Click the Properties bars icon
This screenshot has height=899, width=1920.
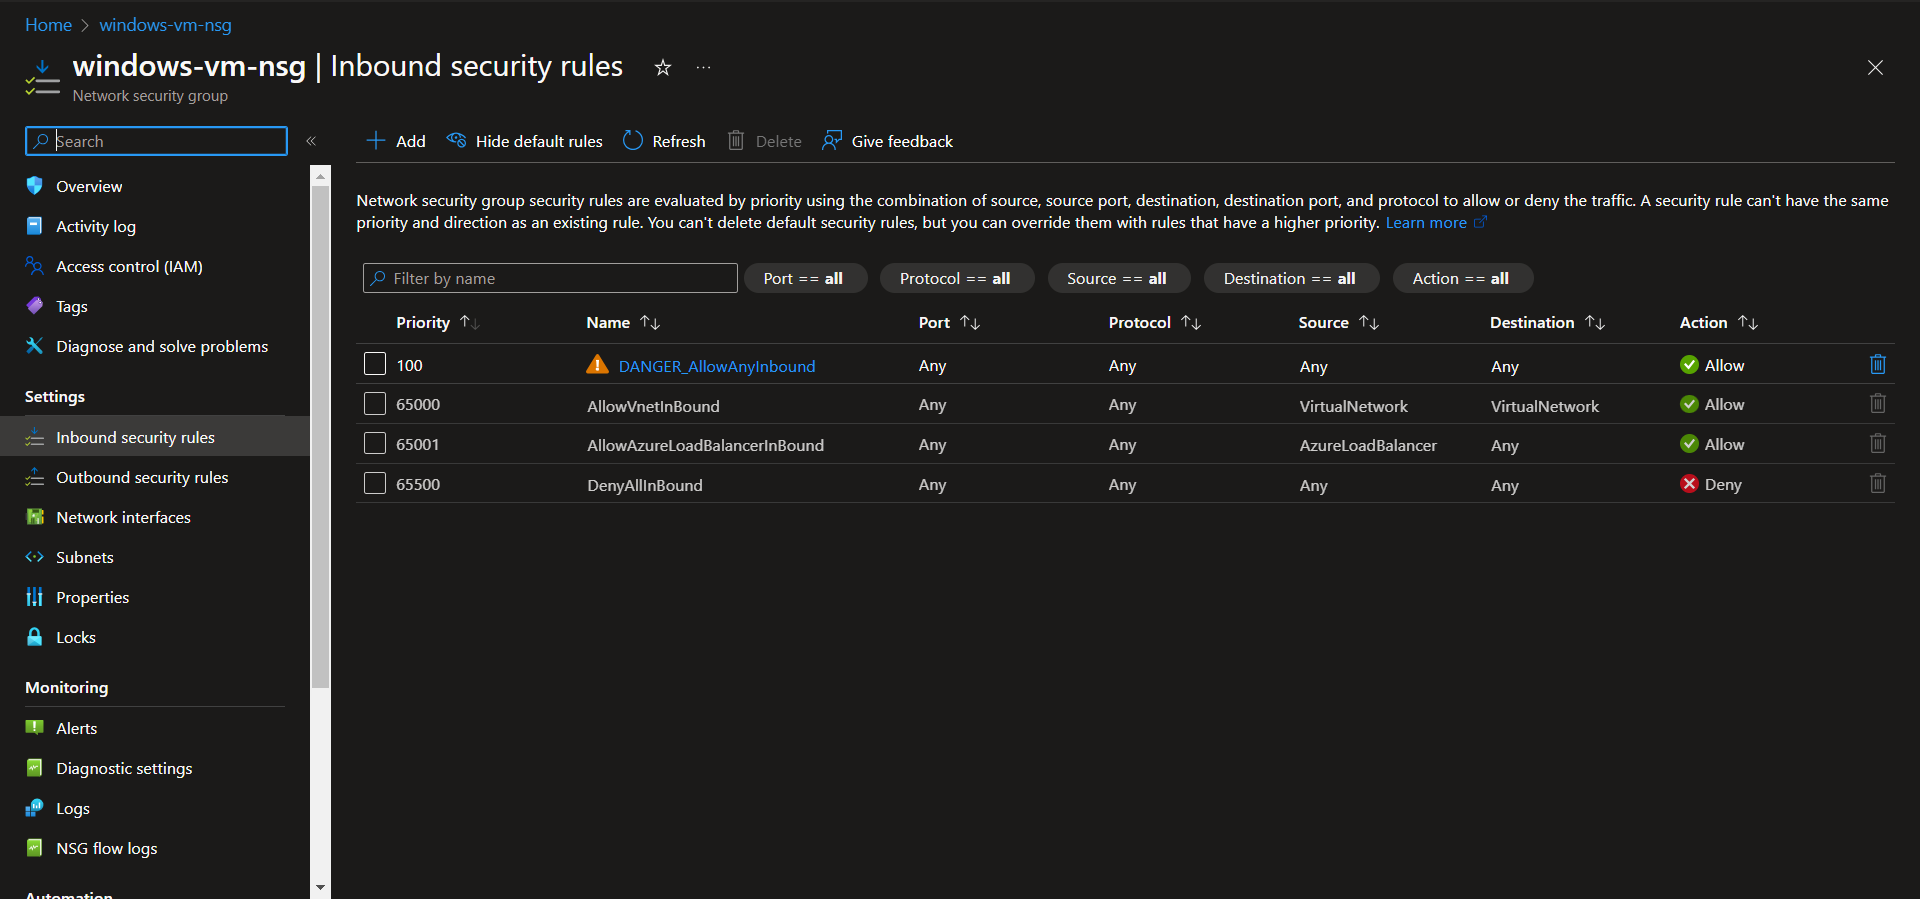(35, 597)
